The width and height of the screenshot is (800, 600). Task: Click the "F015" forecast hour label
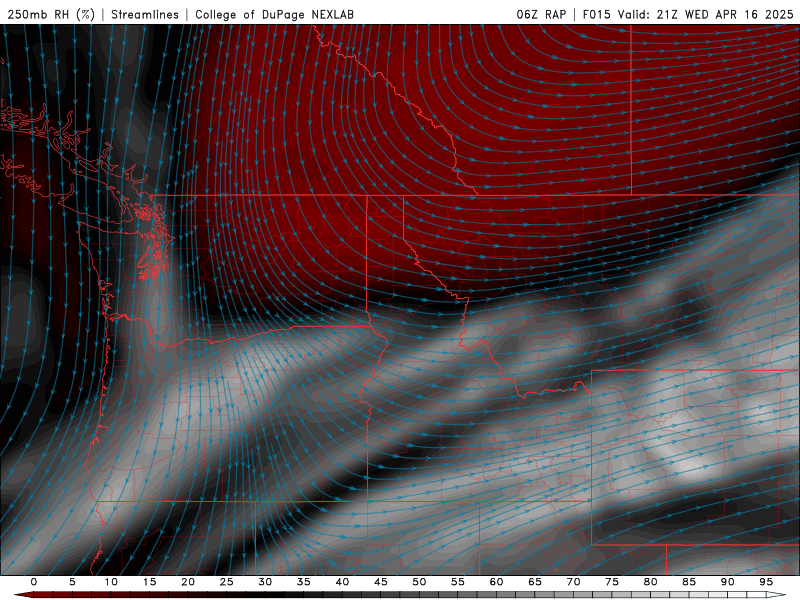pyautogui.click(x=597, y=14)
